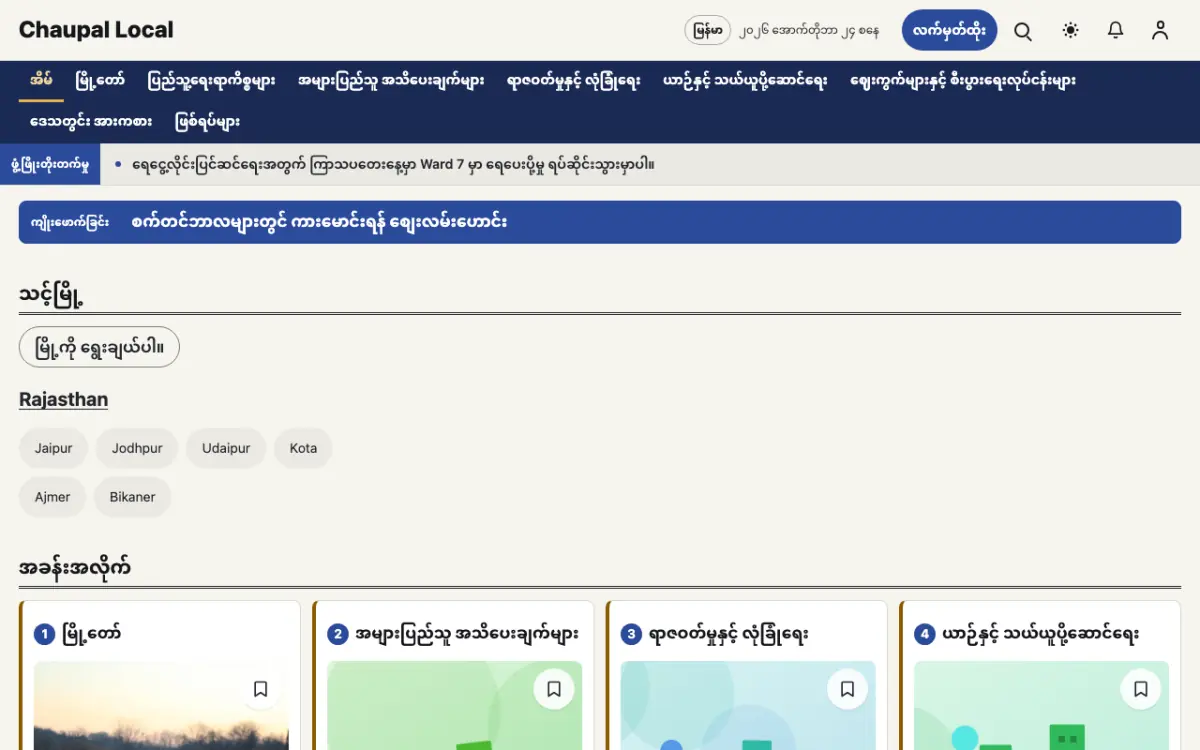This screenshot has height=750, width=1200.
Task: Toggle the sun brightness theme icon
Action: pyautogui.click(x=1071, y=31)
